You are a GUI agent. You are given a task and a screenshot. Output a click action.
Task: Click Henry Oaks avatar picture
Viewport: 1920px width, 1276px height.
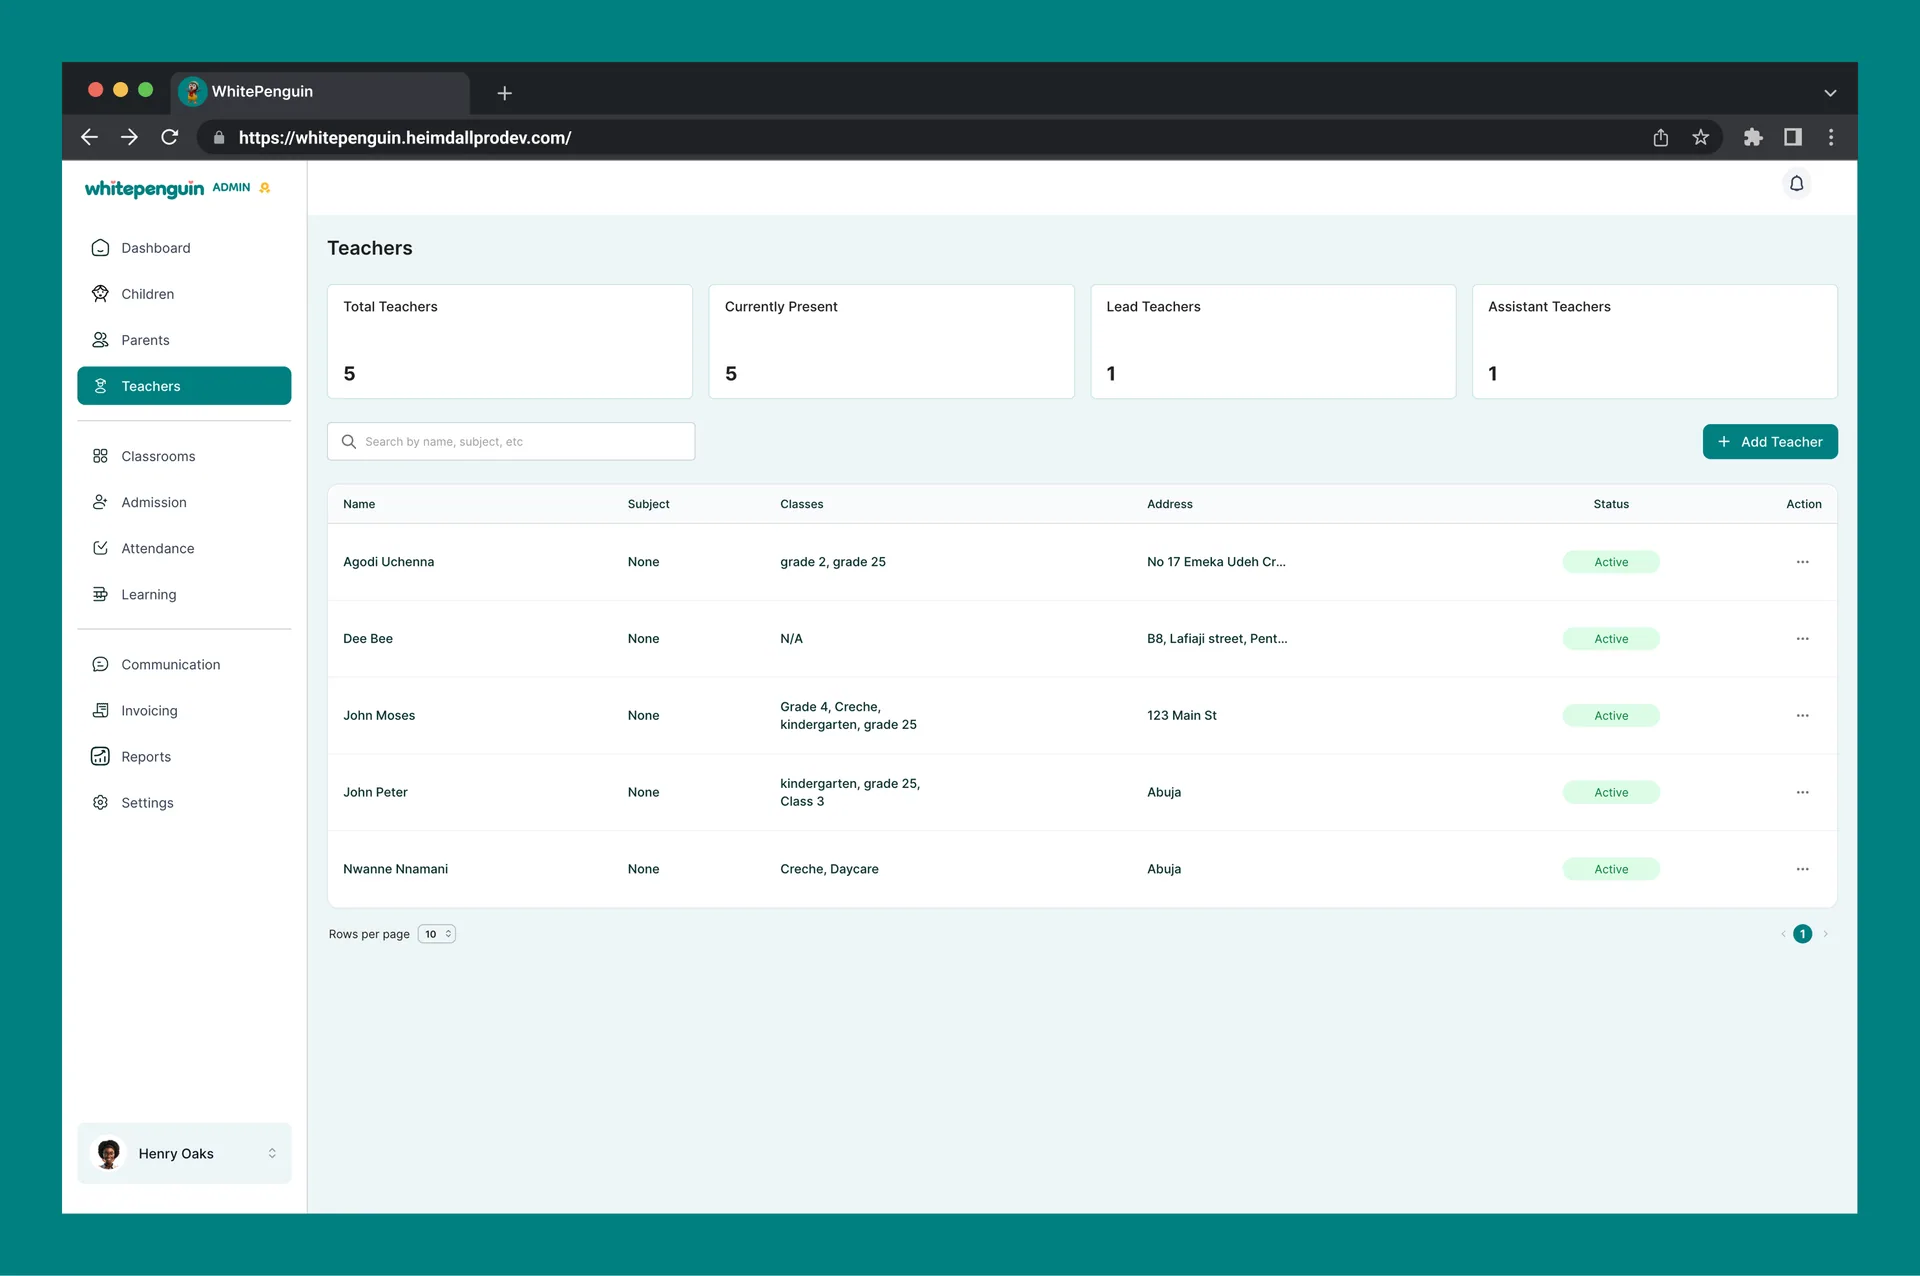click(x=108, y=1154)
